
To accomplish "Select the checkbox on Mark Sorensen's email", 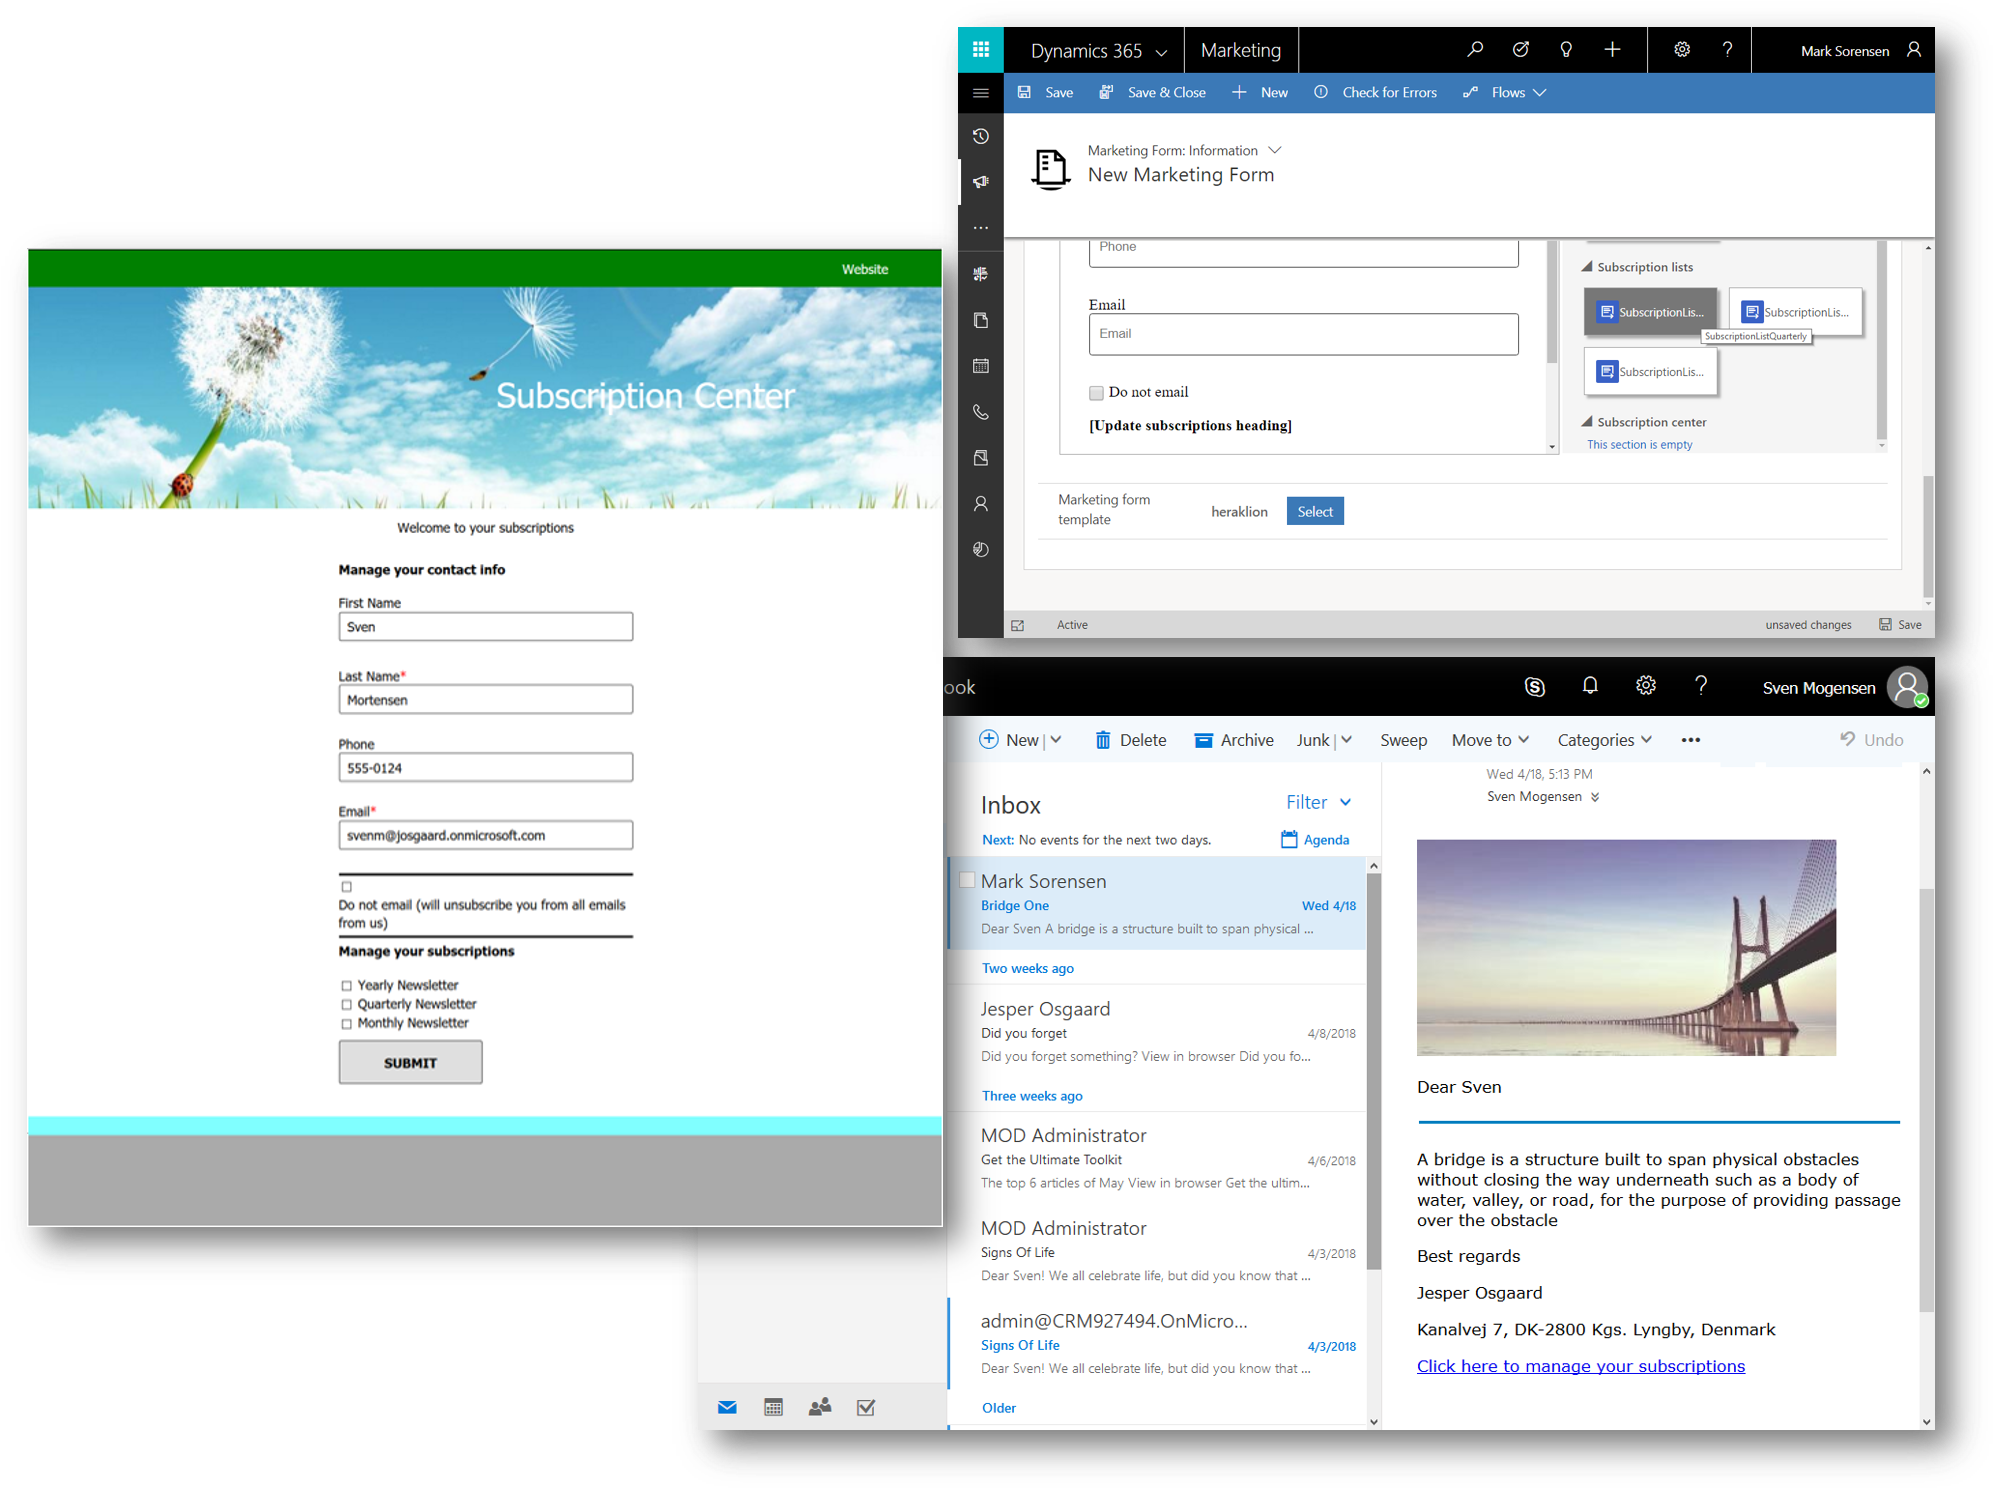I will [x=967, y=879].
